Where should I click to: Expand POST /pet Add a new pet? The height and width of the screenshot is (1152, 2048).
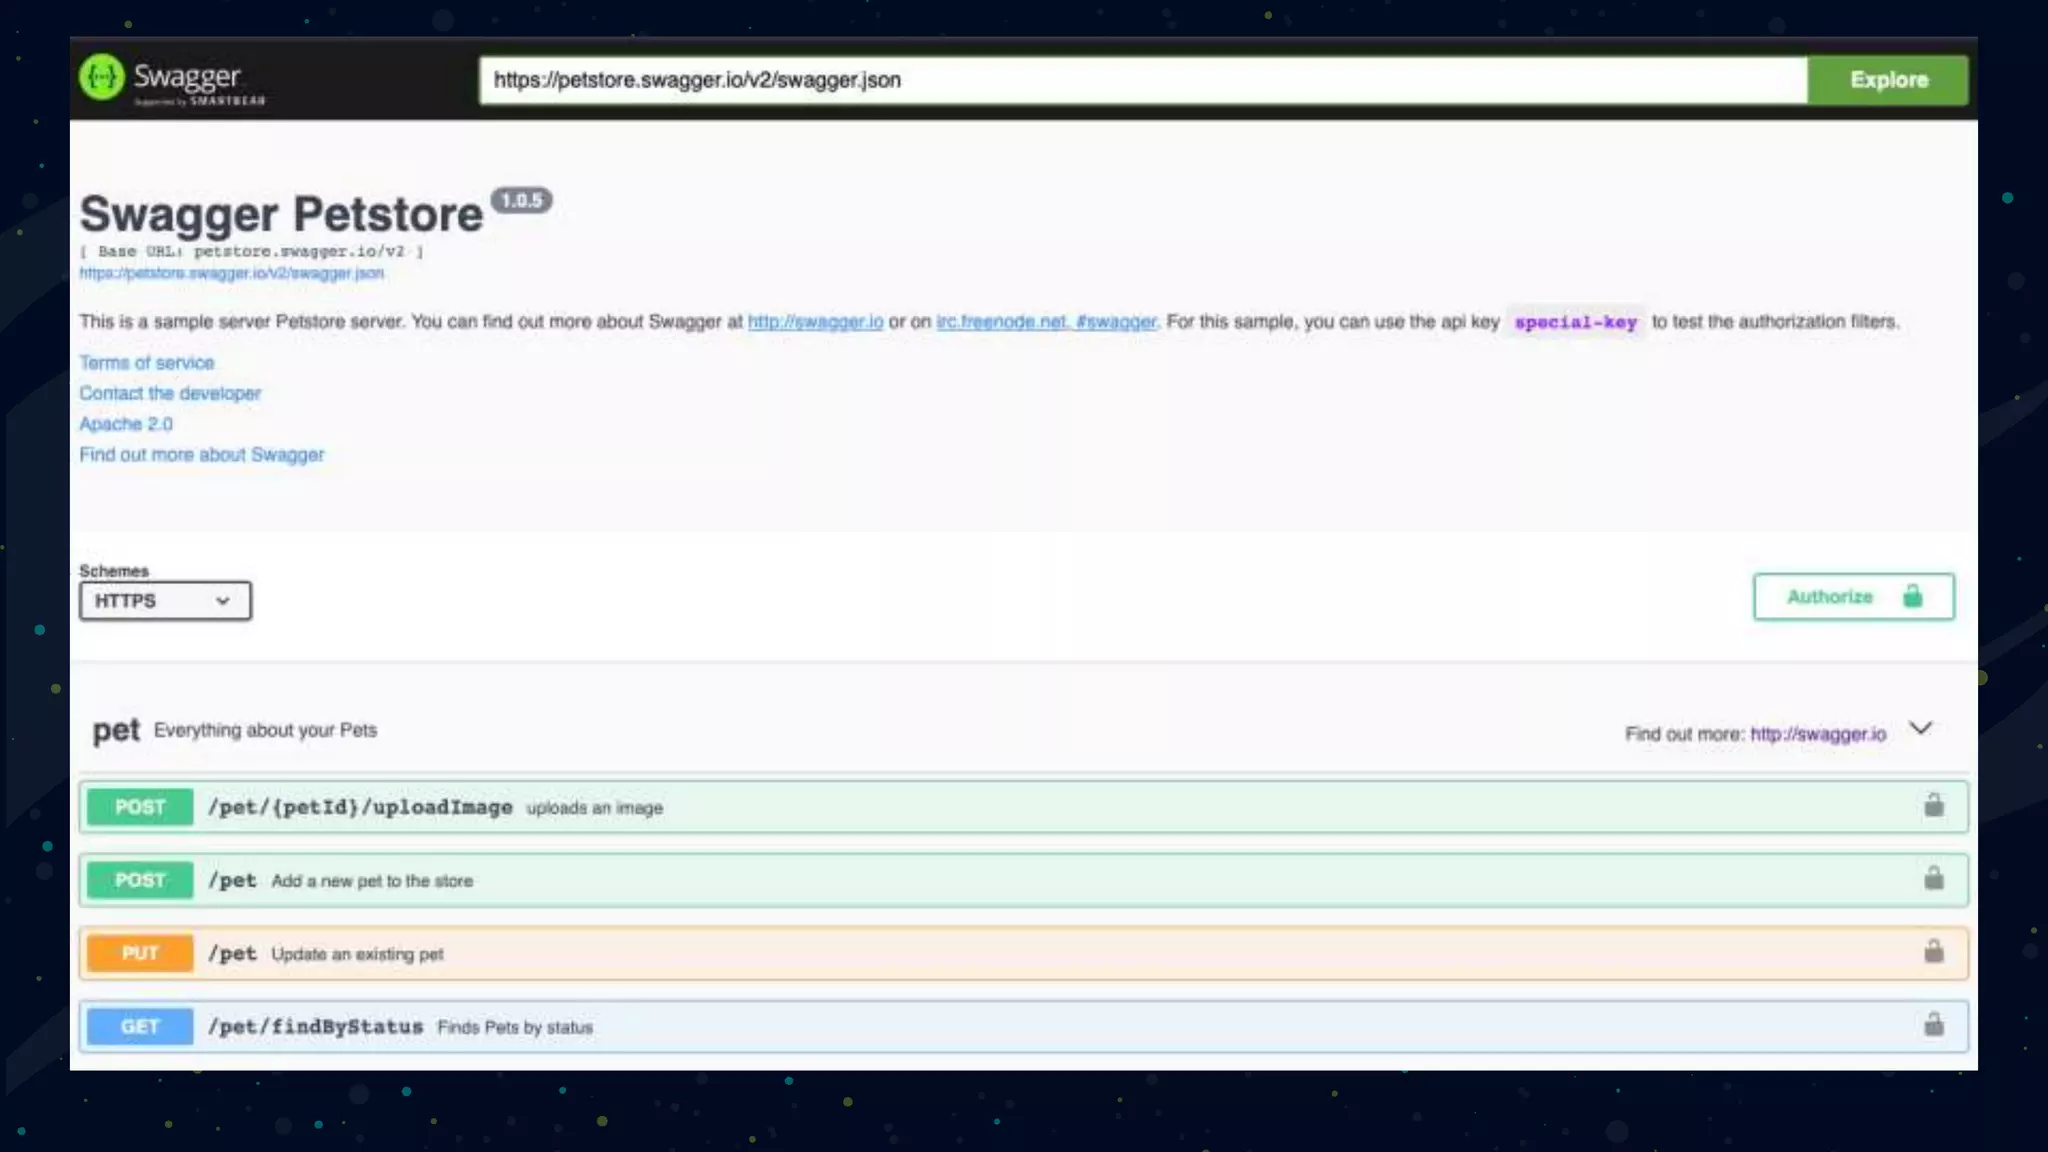[x=1023, y=880]
